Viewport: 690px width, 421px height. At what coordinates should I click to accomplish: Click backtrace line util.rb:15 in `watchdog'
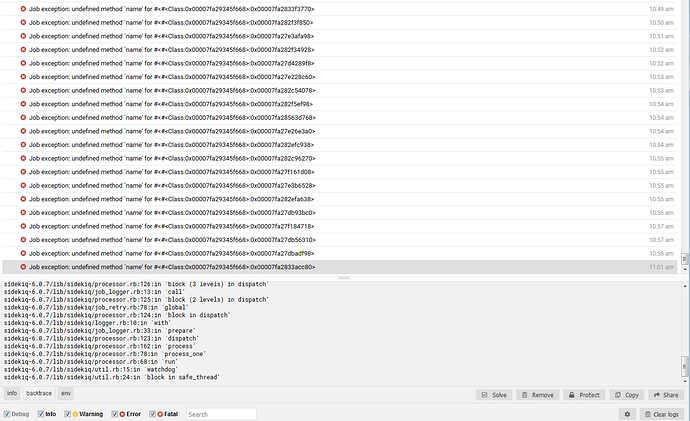click(x=91, y=370)
